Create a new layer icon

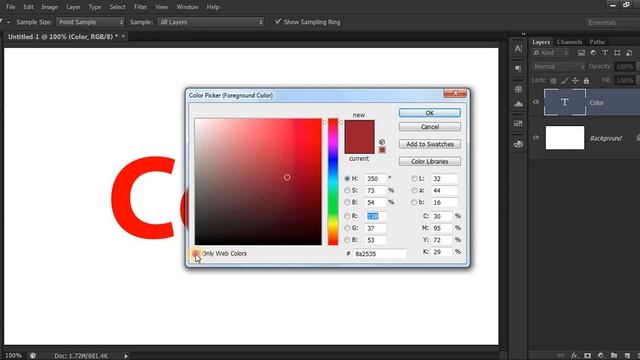click(627, 356)
